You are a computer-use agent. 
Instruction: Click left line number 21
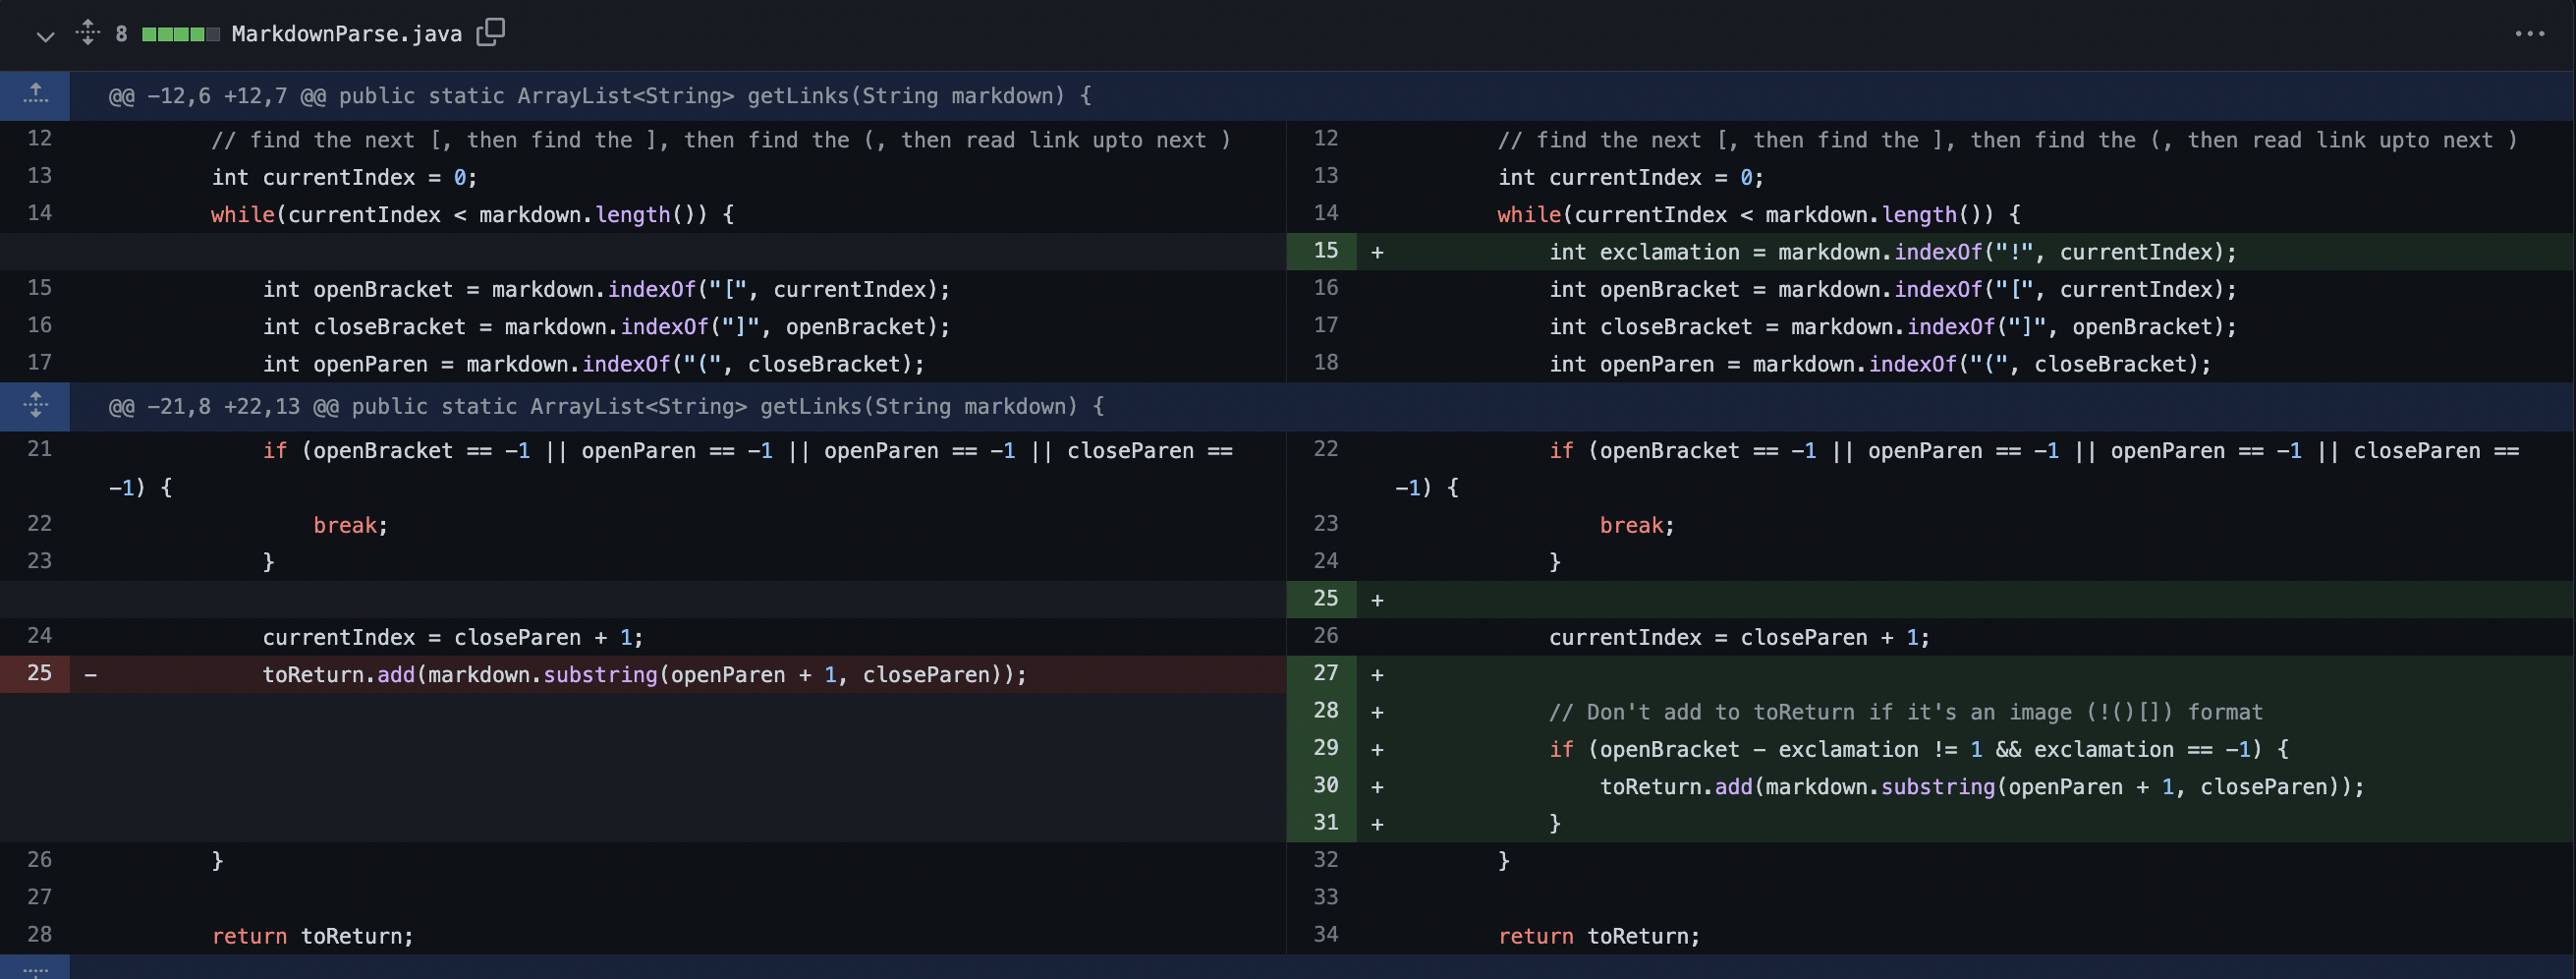[39, 449]
